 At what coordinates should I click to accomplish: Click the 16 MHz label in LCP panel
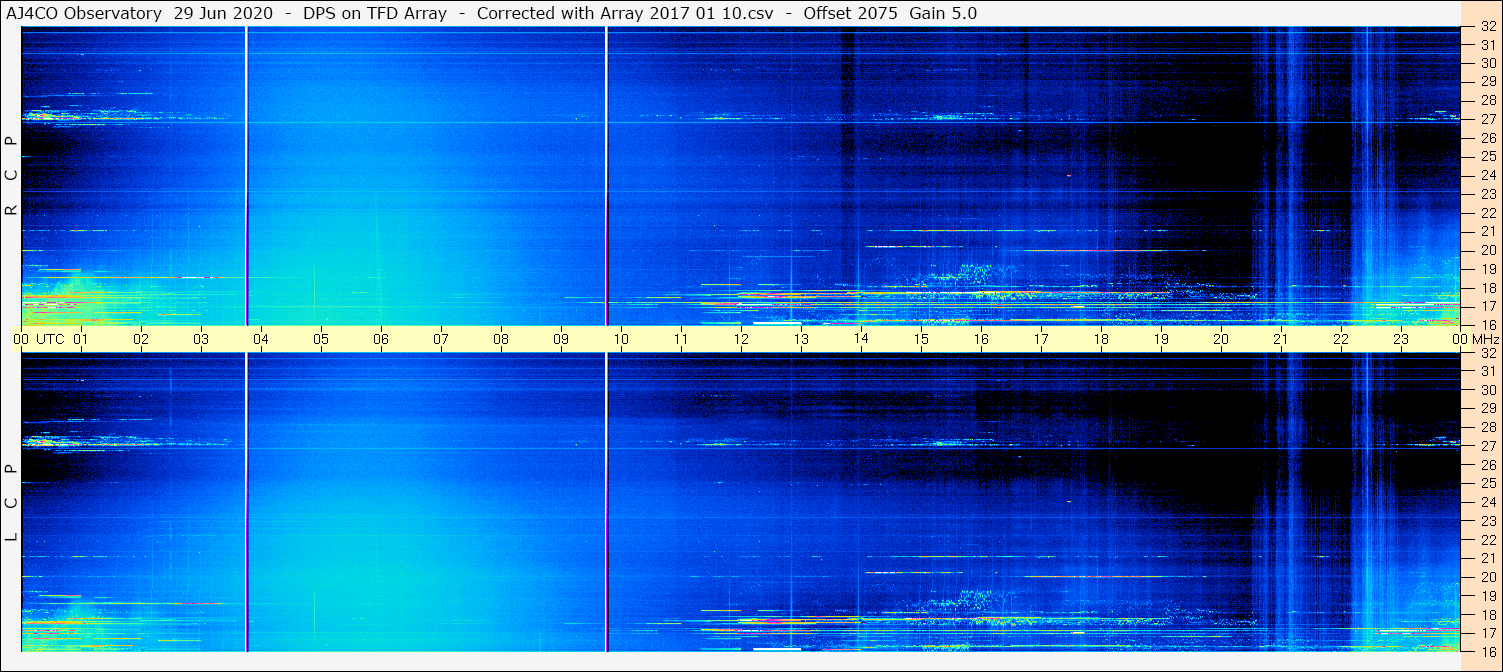(x=1487, y=651)
